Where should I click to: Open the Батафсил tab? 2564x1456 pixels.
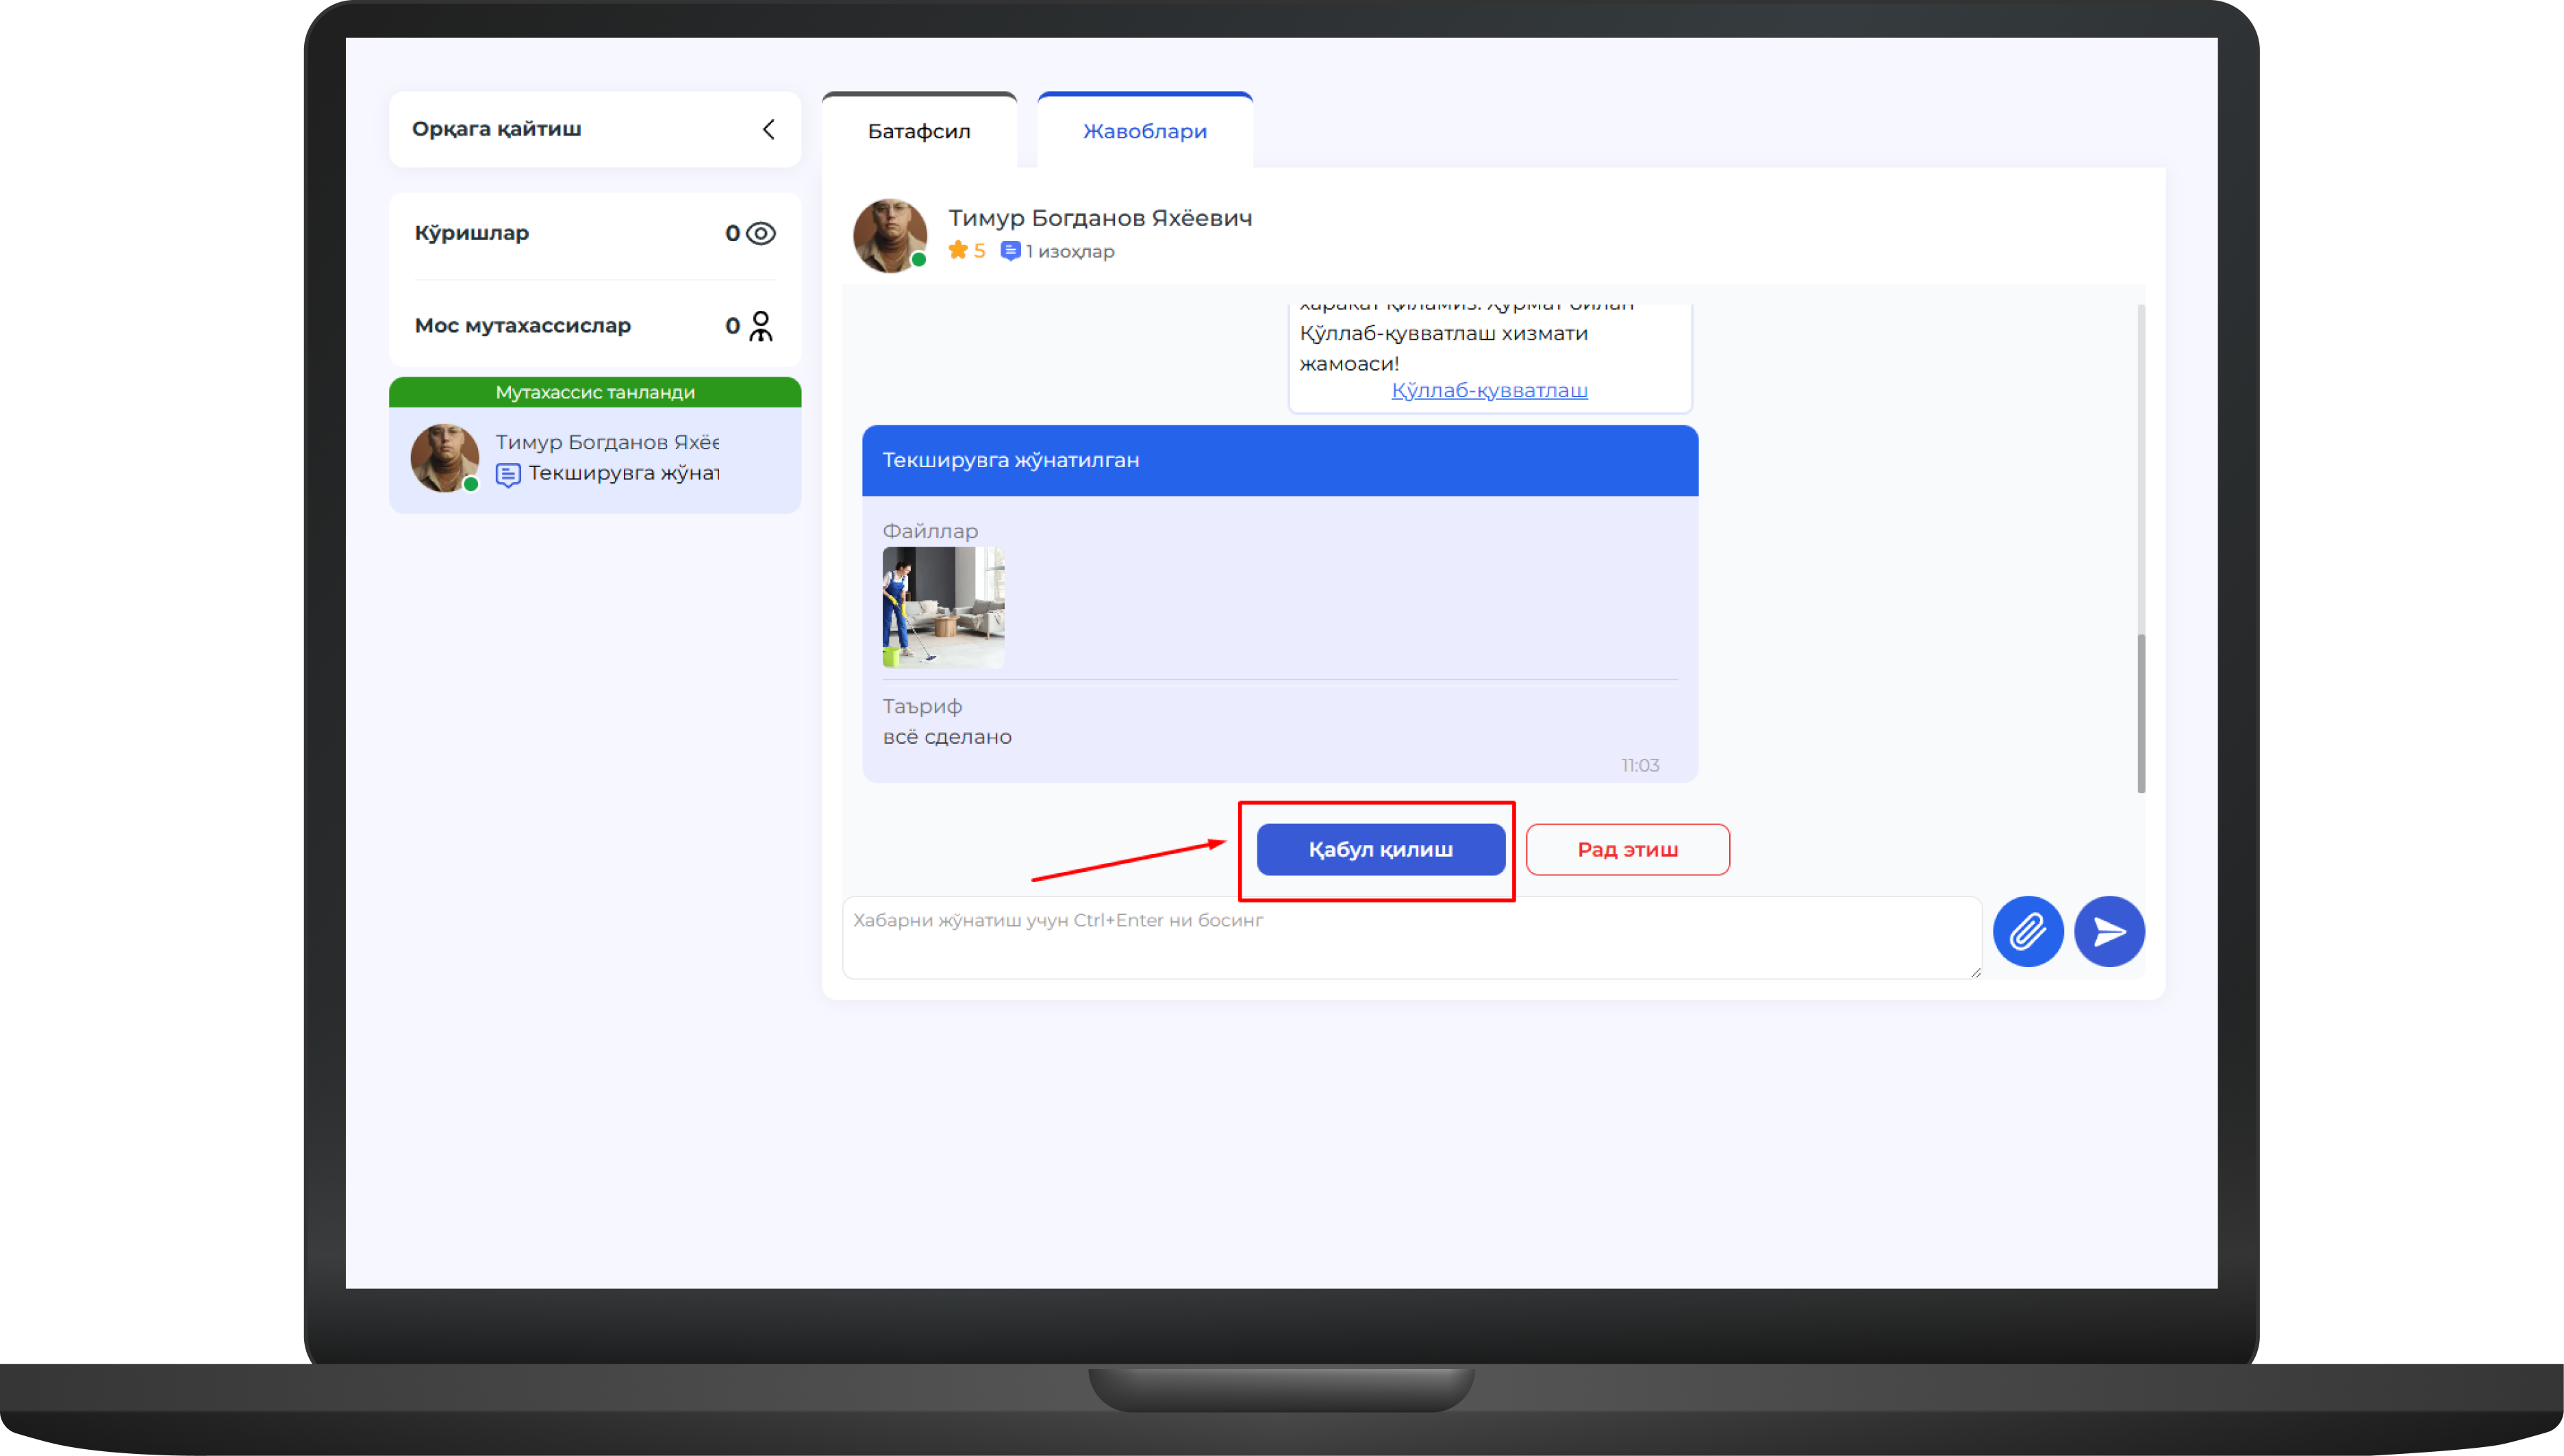(918, 131)
